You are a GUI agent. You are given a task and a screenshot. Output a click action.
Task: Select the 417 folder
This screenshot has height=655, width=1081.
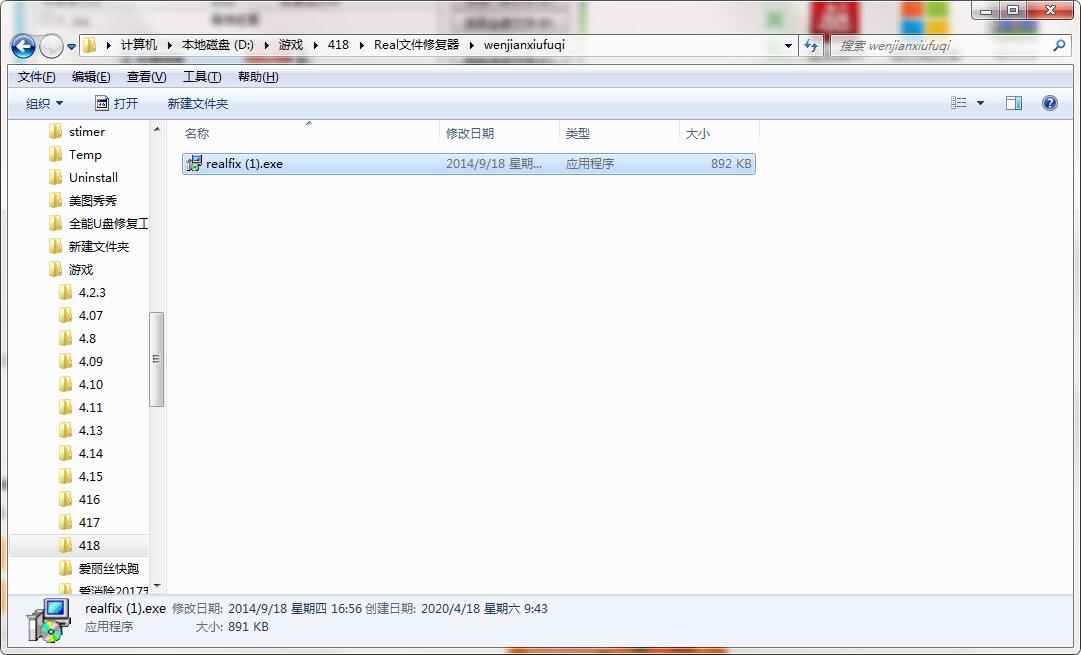pyautogui.click(x=89, y=522)
